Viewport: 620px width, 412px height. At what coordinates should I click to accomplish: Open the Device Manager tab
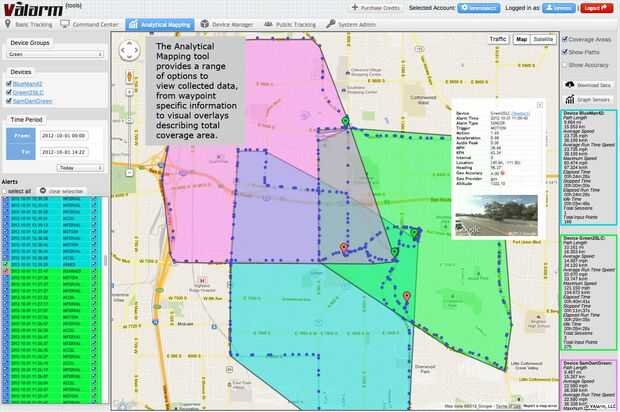[227, 25]
